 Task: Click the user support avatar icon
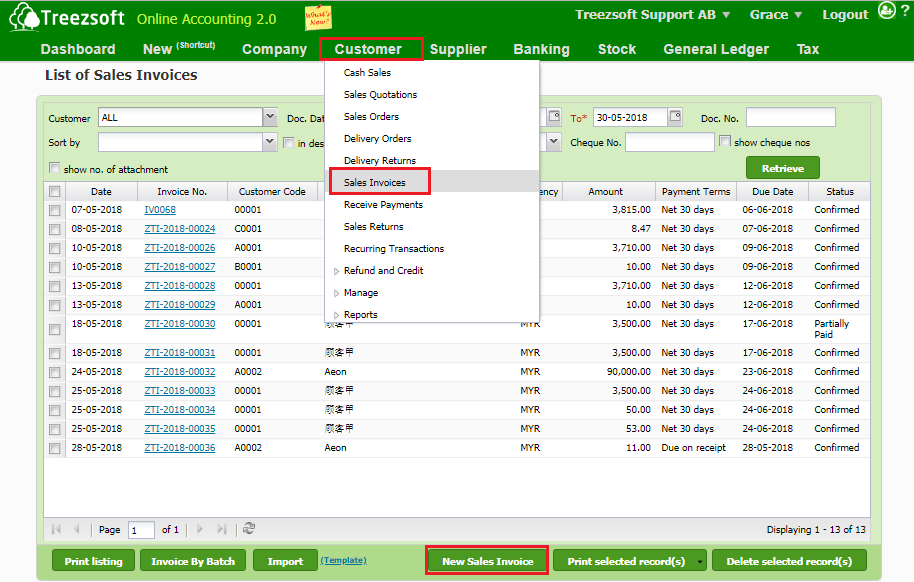pos(887,10)
